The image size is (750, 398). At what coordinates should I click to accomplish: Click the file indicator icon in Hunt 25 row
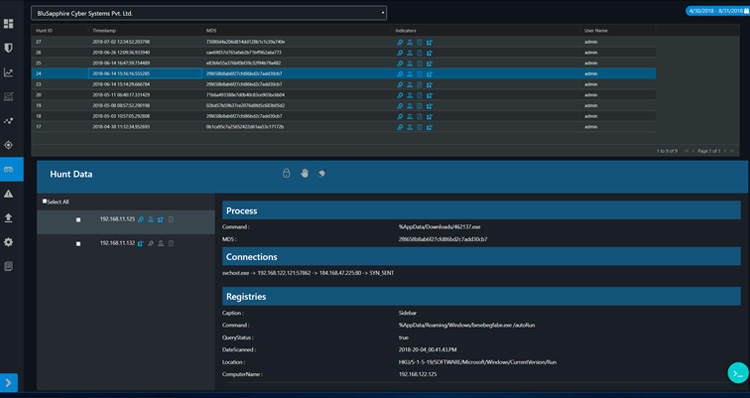point(419,63)
